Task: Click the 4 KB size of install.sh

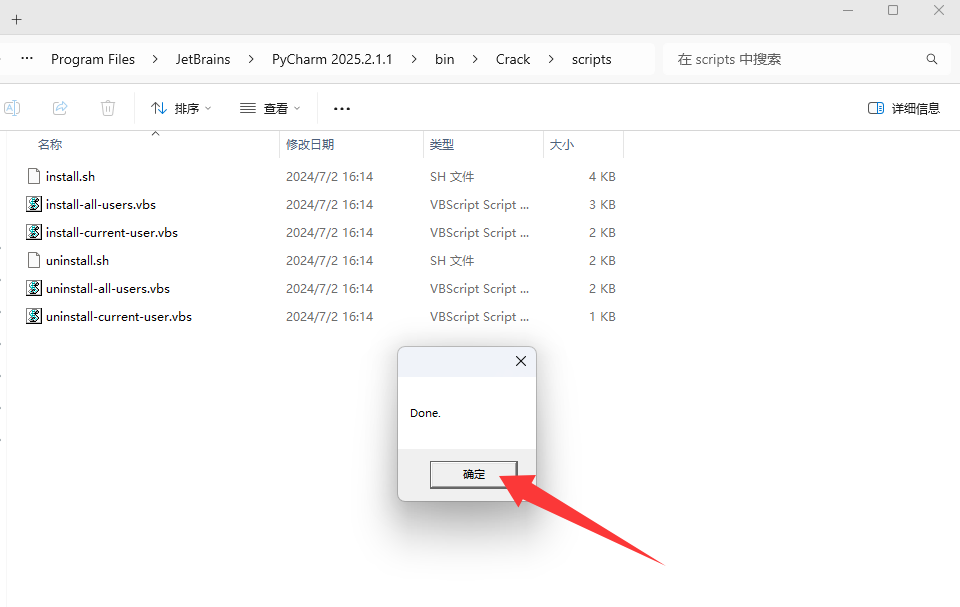Action: tap(602, 176)
